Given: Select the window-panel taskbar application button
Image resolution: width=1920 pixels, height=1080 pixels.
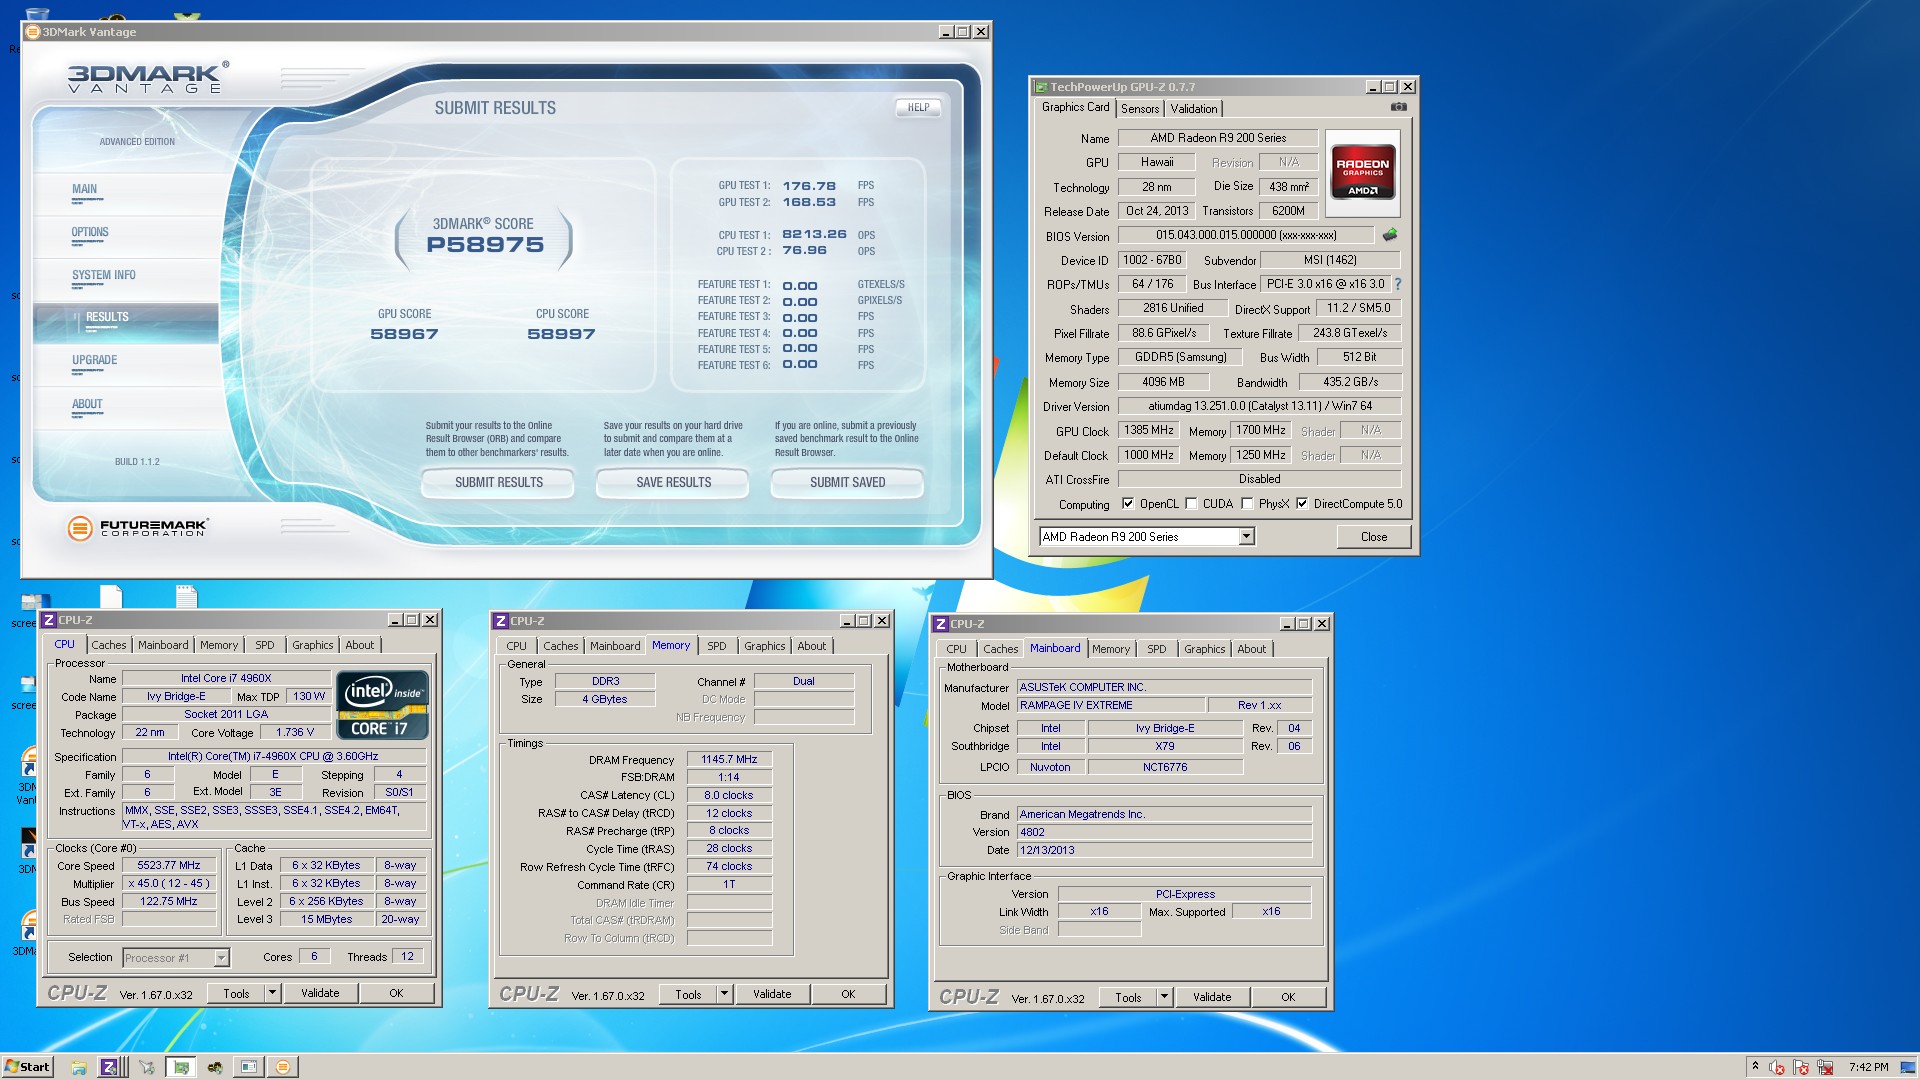Looking at the screenshot, I should pos(248,1067).
